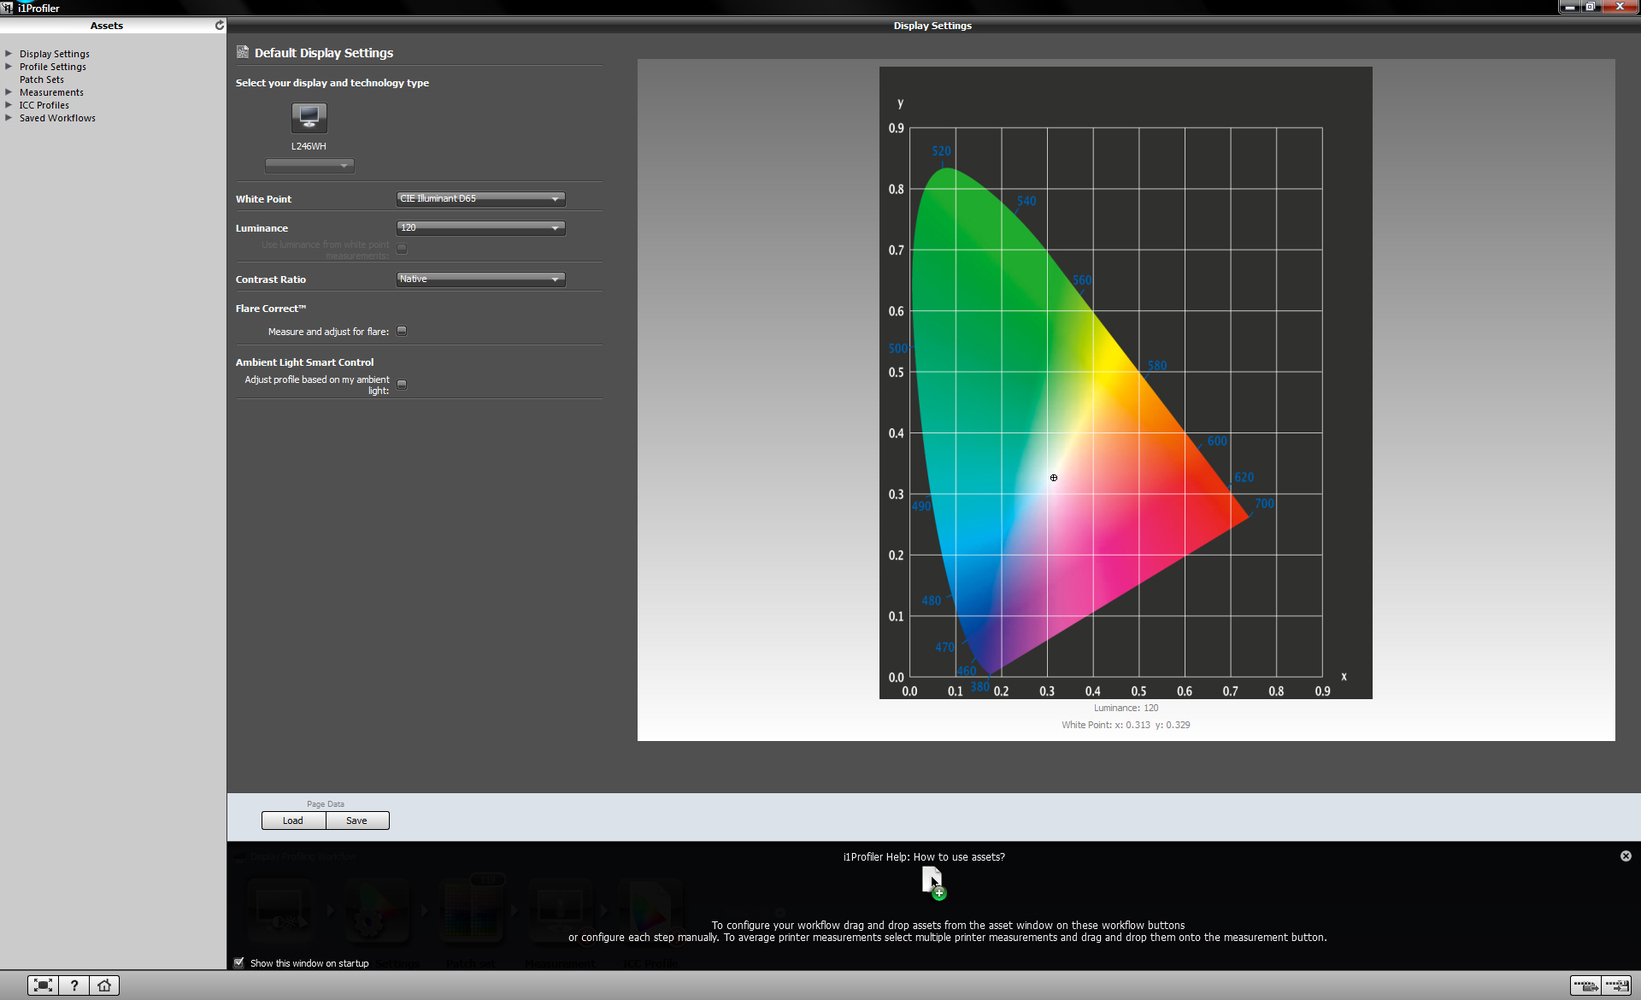Click the 'Ambient Light Smart Control' label

(x=305, y=363)
